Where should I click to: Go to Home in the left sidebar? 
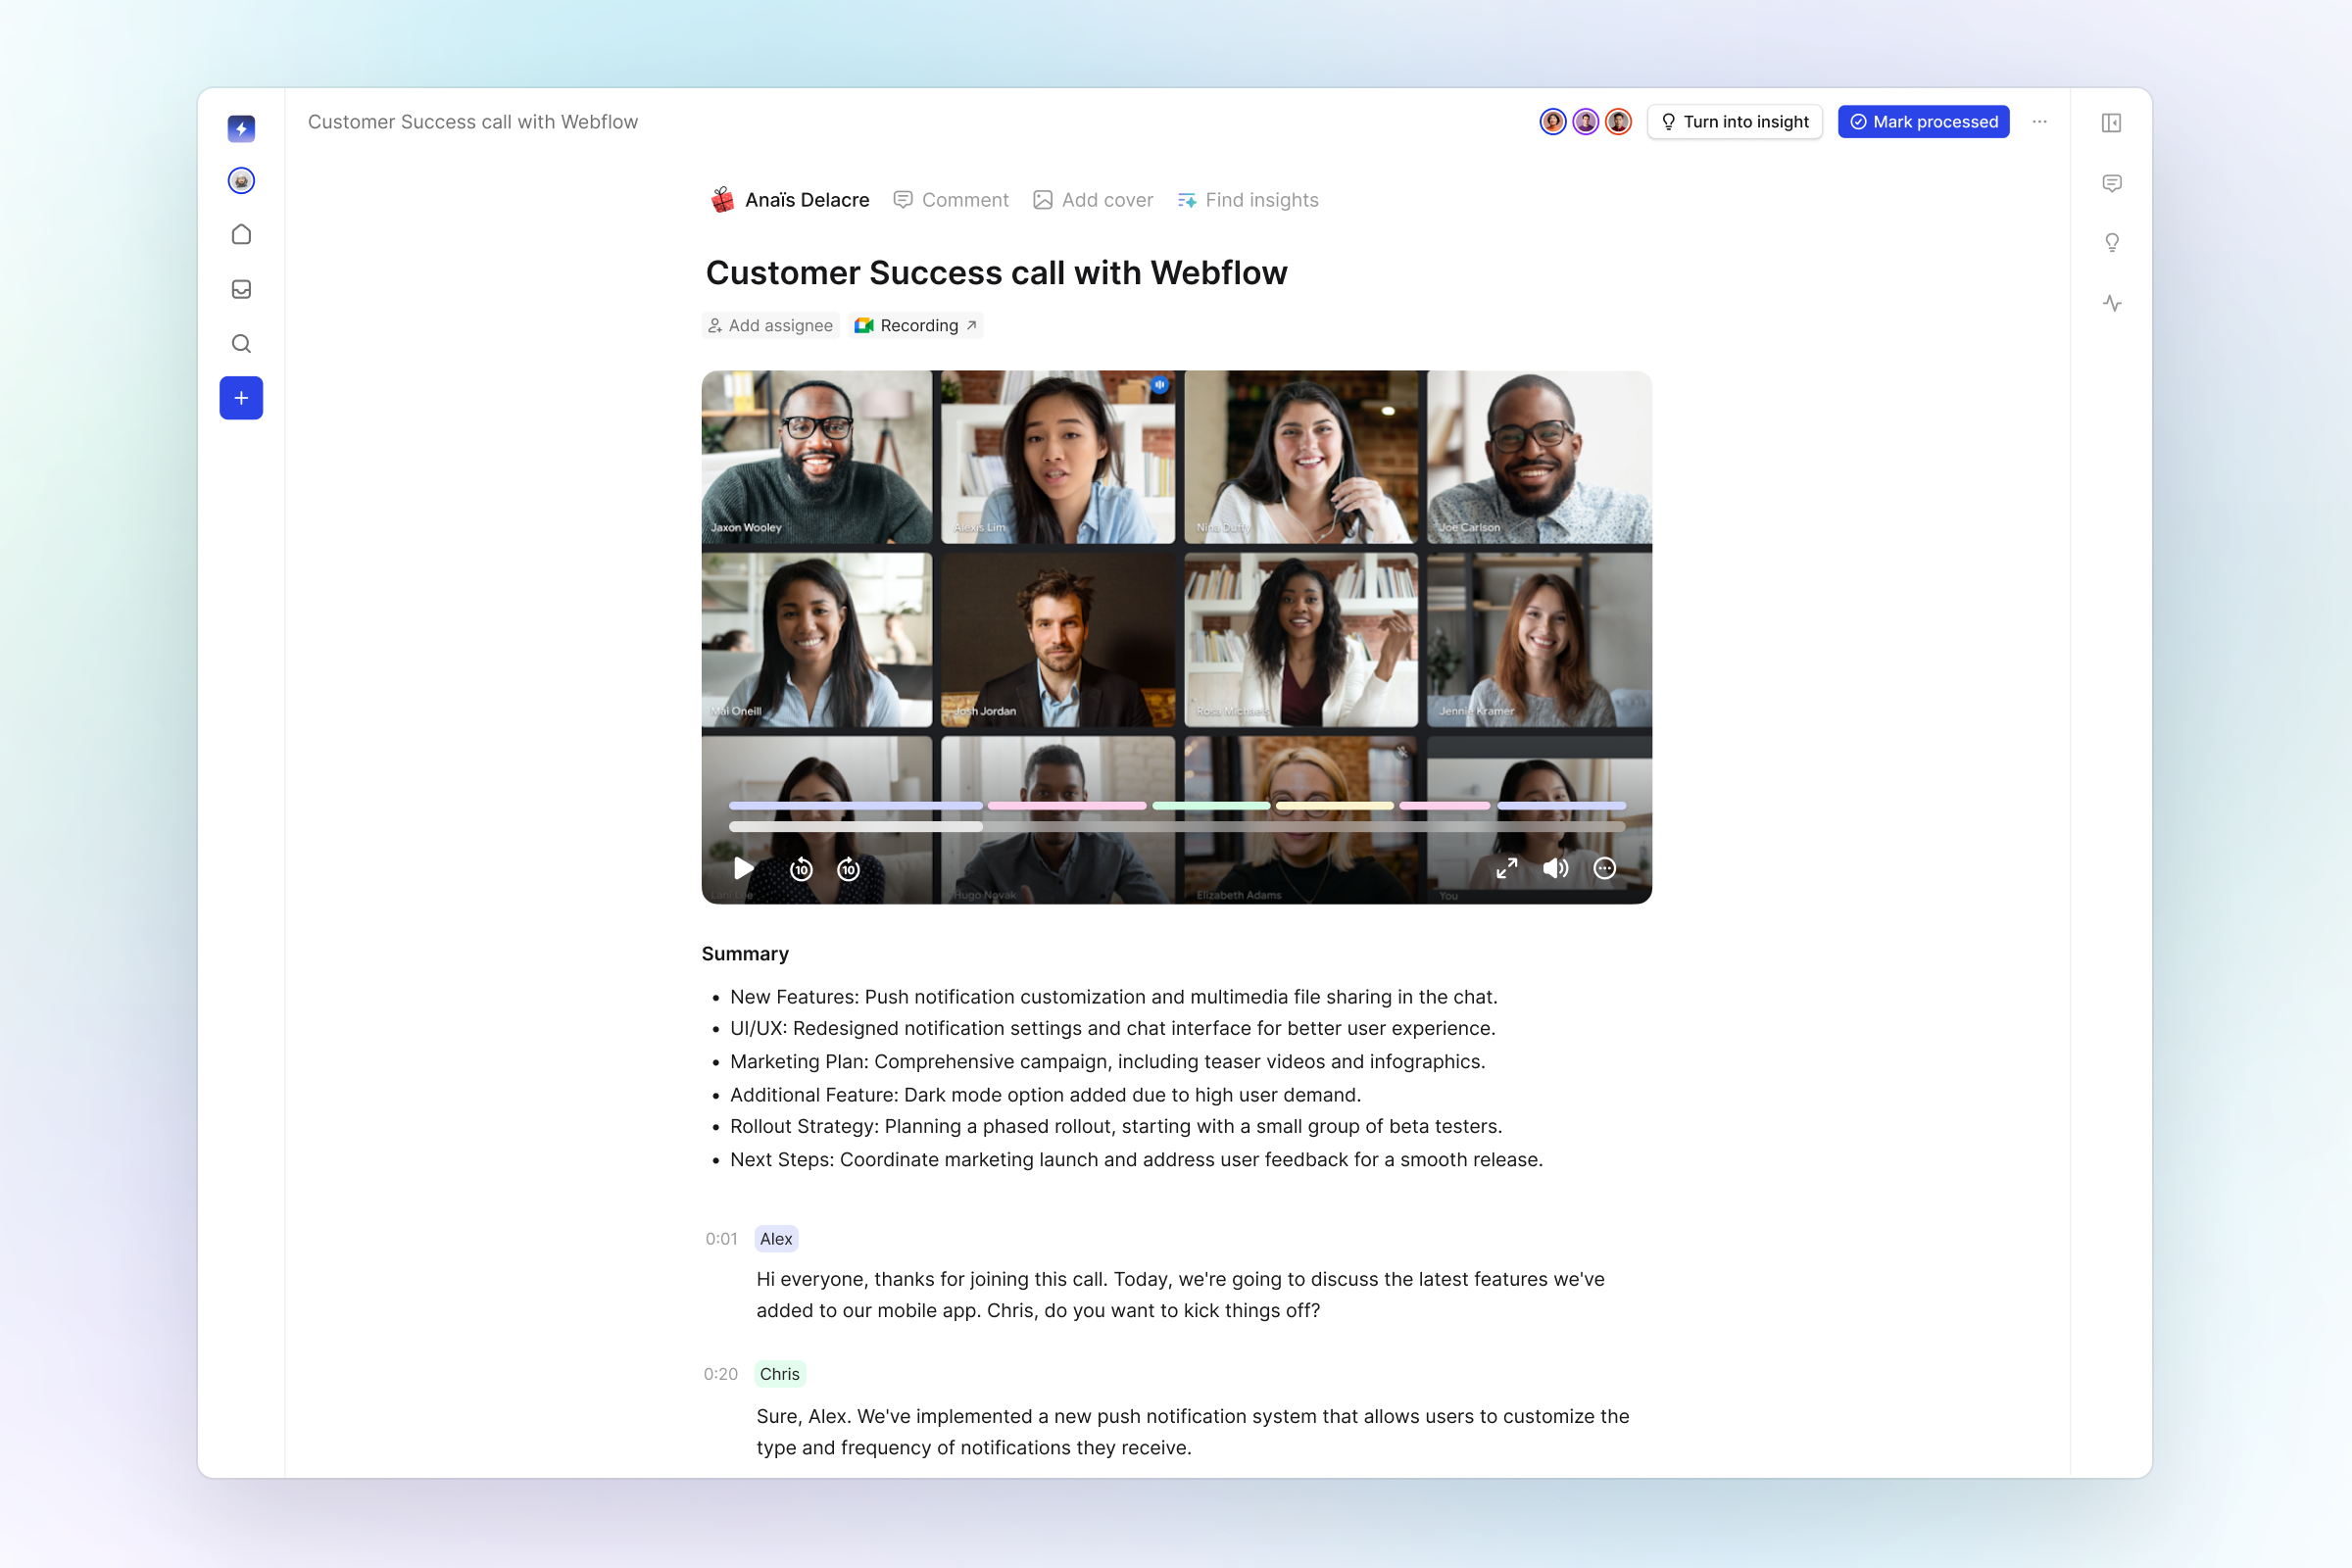point(241,235)
